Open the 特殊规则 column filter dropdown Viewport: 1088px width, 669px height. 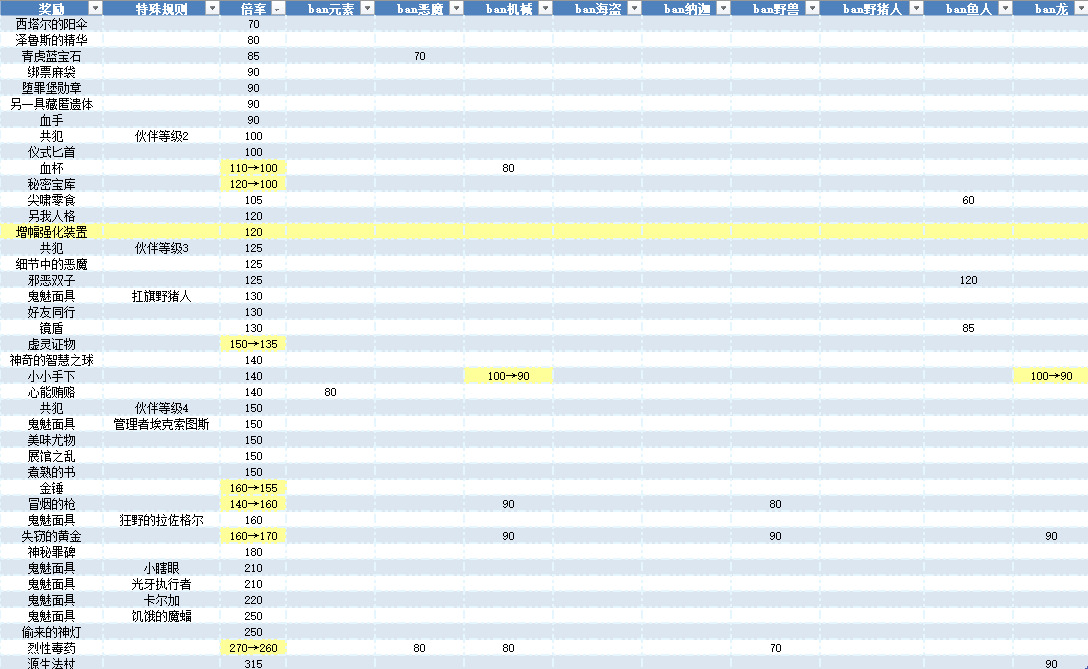pyautogui.click(x=212, y=8)
